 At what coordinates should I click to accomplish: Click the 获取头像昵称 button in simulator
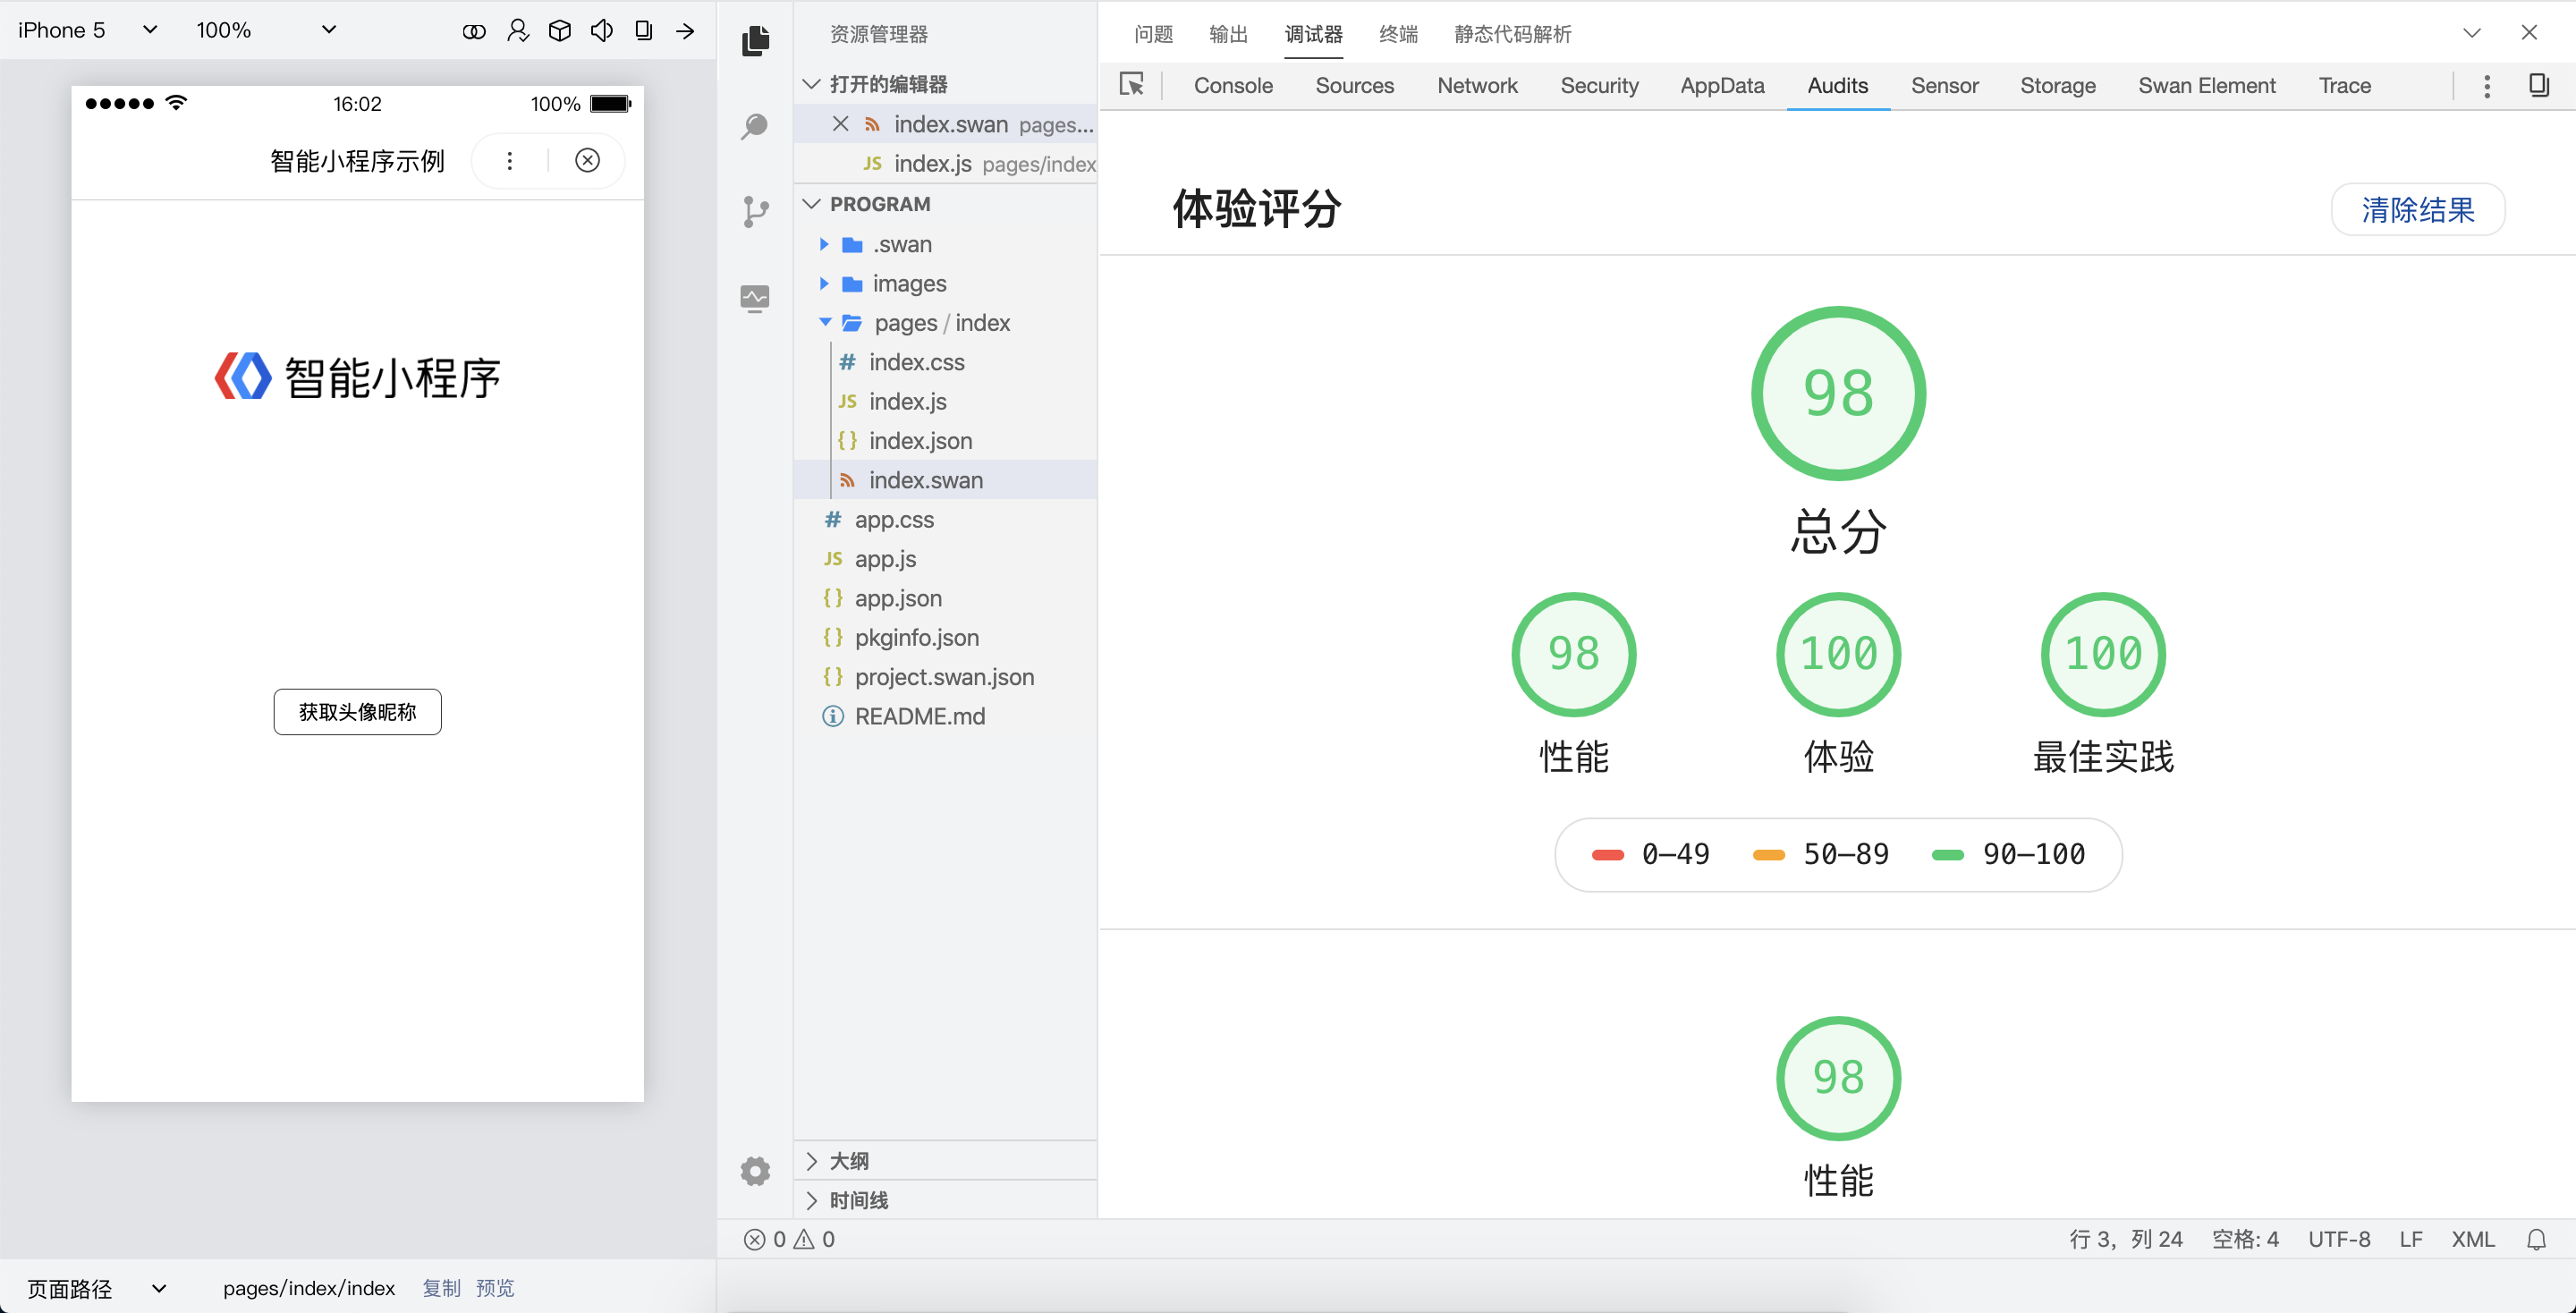point(357,712)
